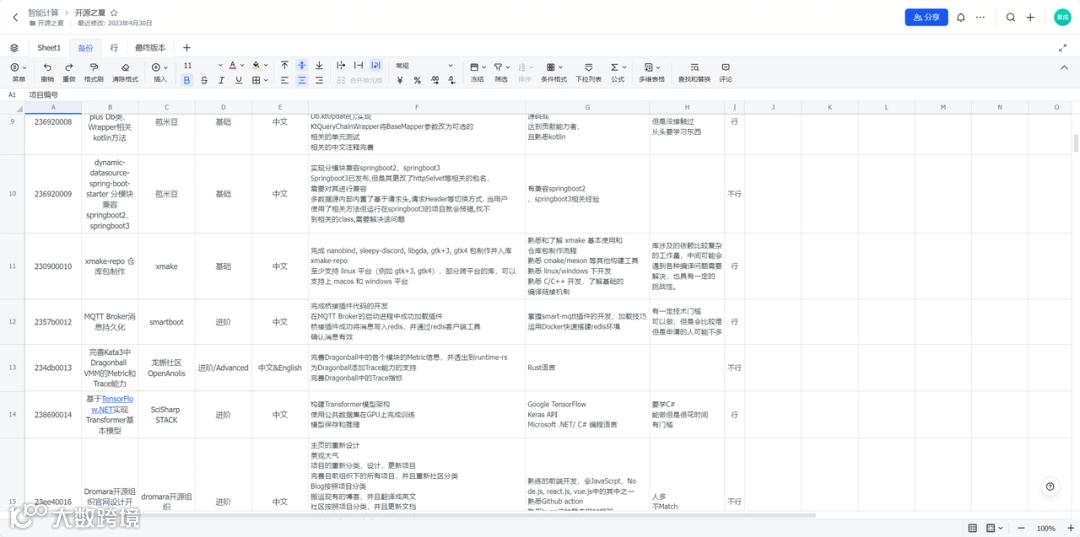
Task: Open the 菜单 dropdown
Action: [x=19, y=72]
